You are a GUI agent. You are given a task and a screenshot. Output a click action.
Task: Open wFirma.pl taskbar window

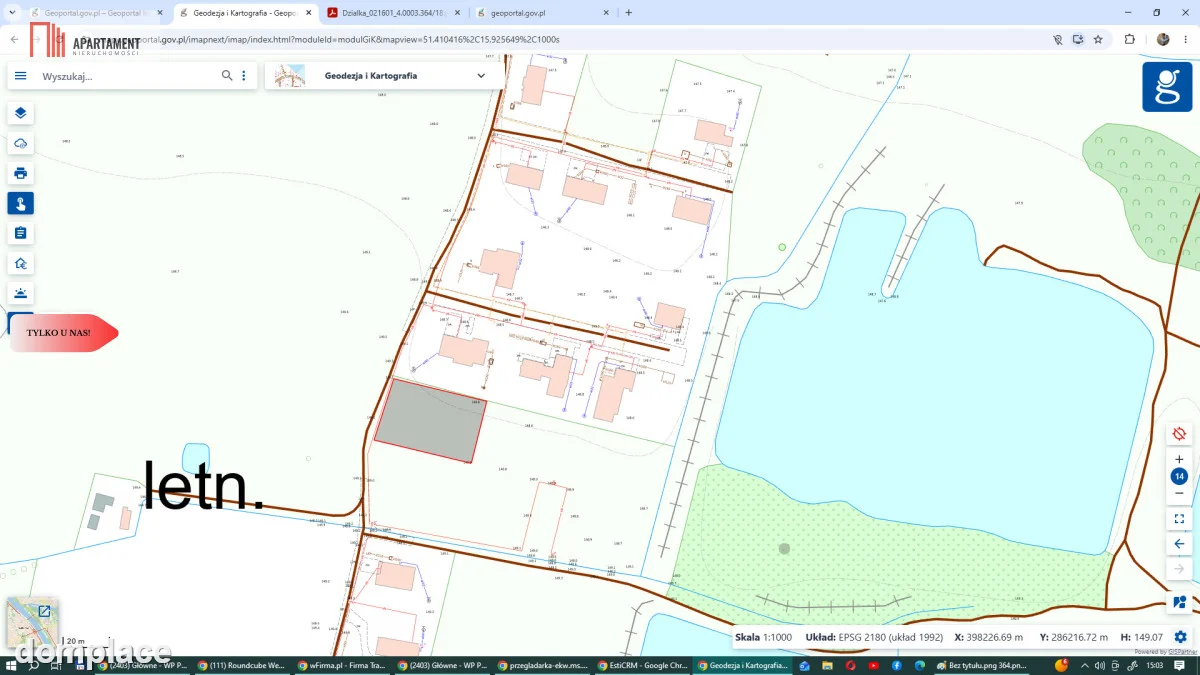[x=341, y=665]
